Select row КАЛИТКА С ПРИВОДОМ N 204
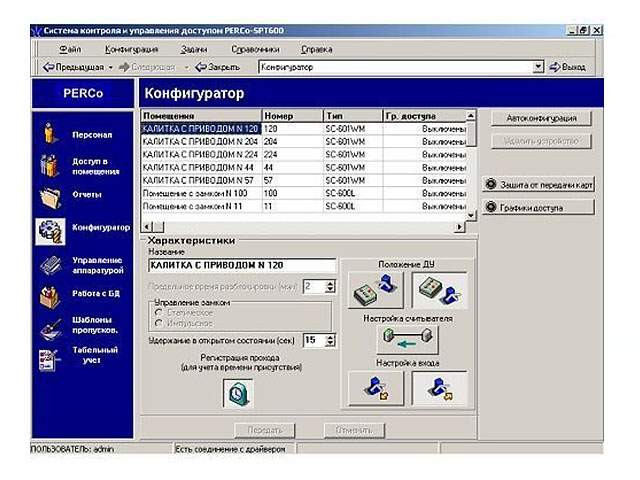 point(304,142)
